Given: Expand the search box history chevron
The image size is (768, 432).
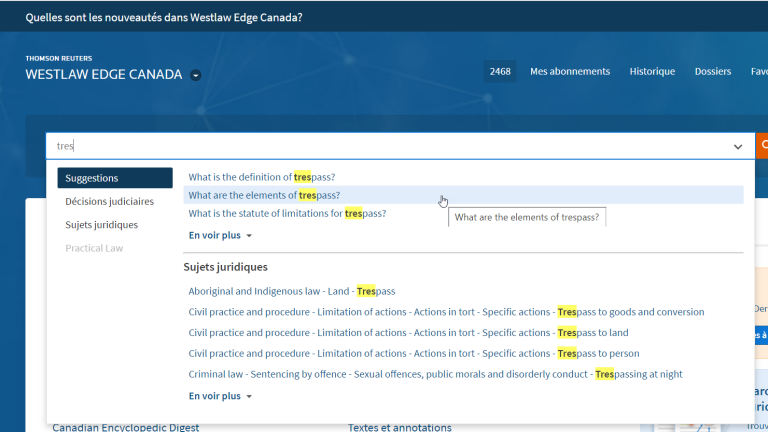Looking at the screenshot, I should click(738, 146).
